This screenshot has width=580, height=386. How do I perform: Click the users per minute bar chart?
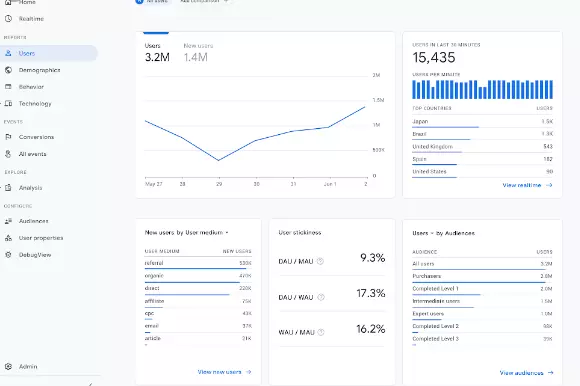[x=482, y=89]
